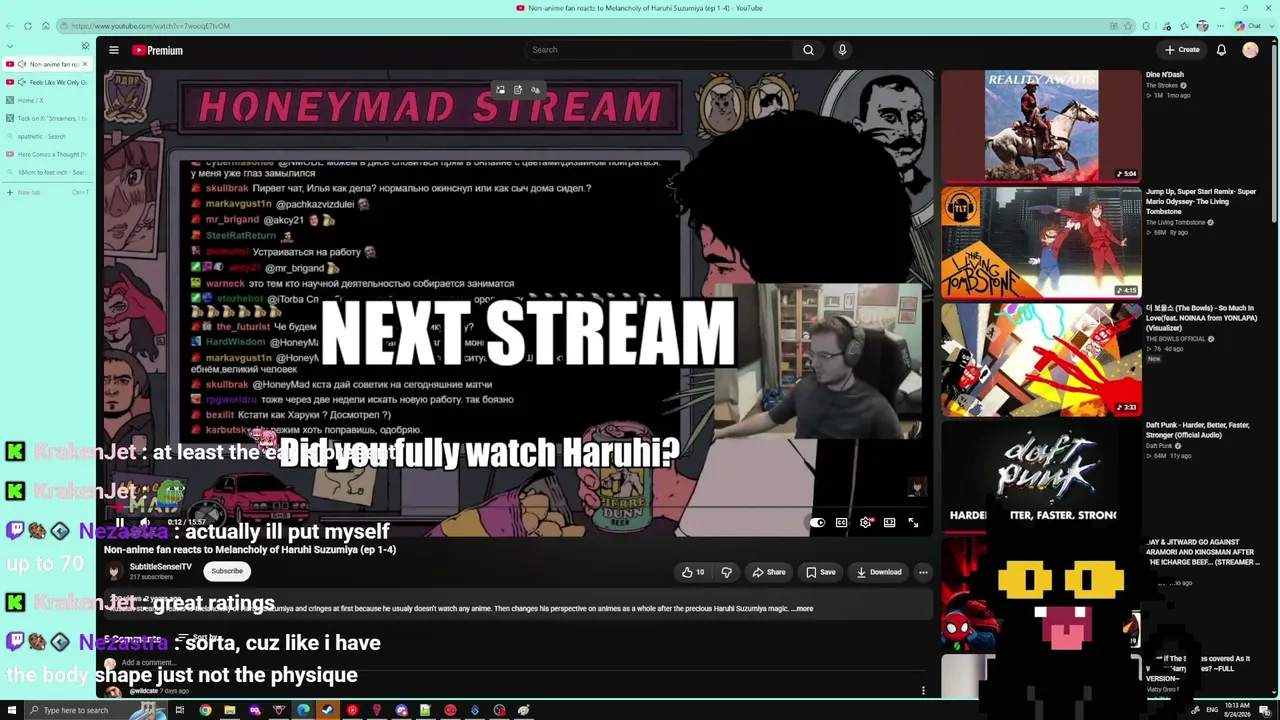Go to YouTube Premium home logo
1280x720 pixels.
[158, 50]
